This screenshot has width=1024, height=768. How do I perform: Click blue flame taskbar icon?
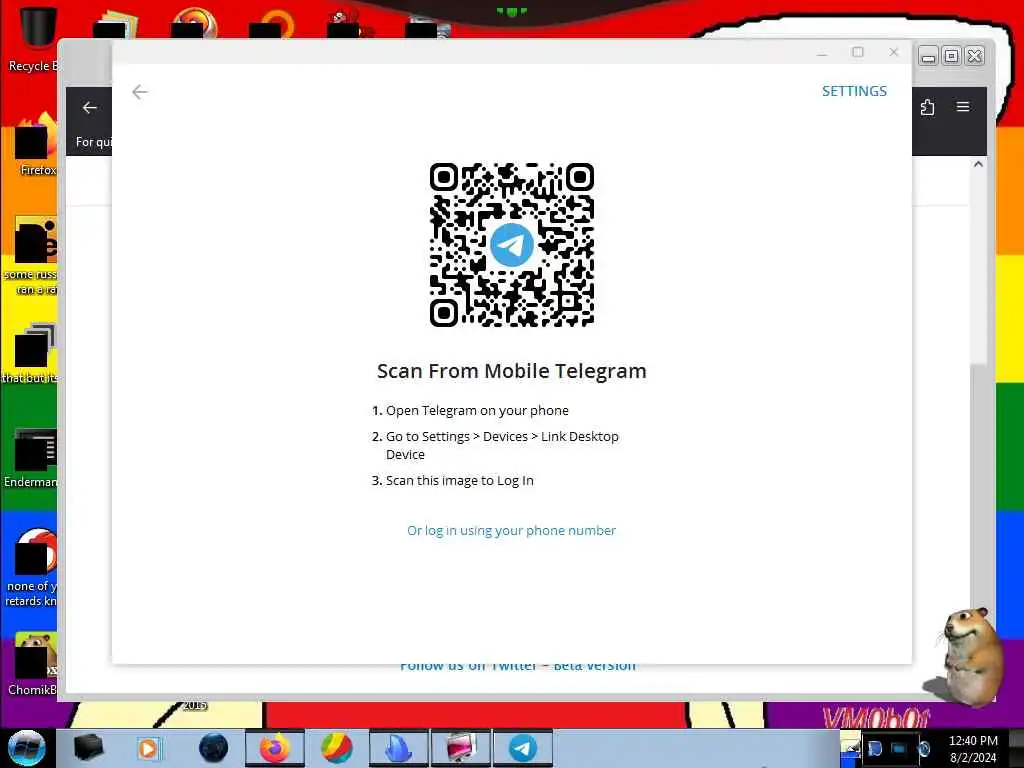(x=398, y=748)
